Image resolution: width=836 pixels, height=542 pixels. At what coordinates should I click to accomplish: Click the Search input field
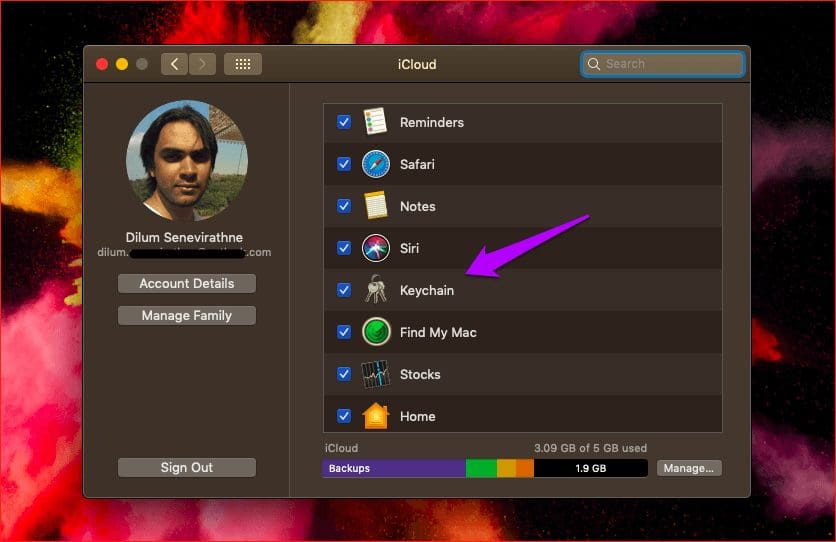(663, 64)
